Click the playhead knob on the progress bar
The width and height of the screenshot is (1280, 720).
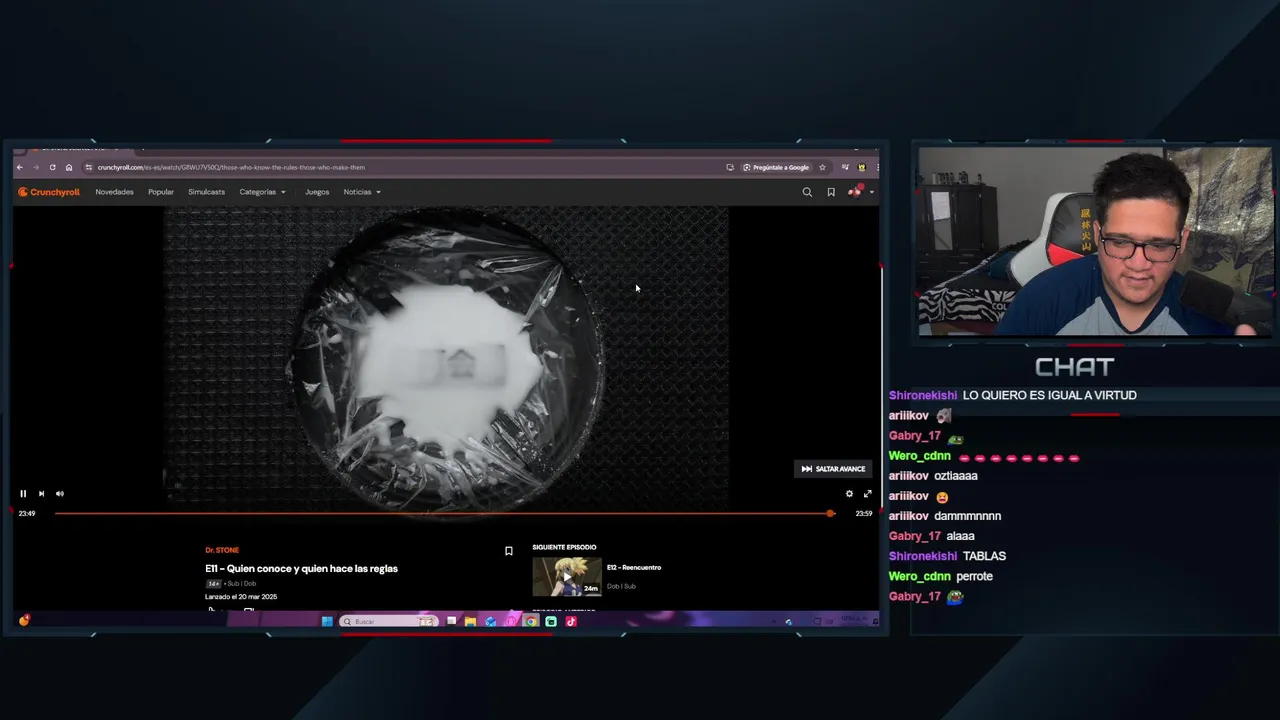pos(830,513)
